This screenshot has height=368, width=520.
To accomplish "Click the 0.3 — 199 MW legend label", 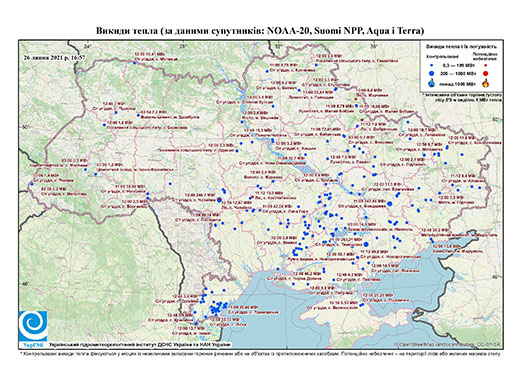I will click(x=459, y=66).
